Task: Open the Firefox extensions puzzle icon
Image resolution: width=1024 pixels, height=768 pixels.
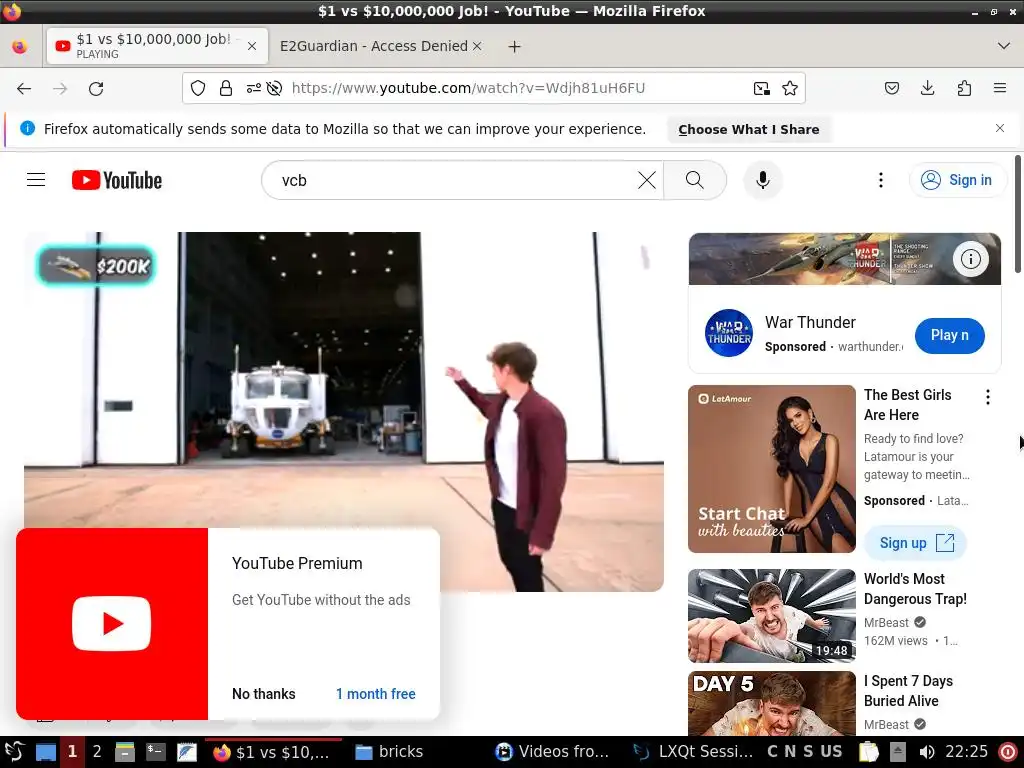Action: pyautogui.click(x=964, y=88)
